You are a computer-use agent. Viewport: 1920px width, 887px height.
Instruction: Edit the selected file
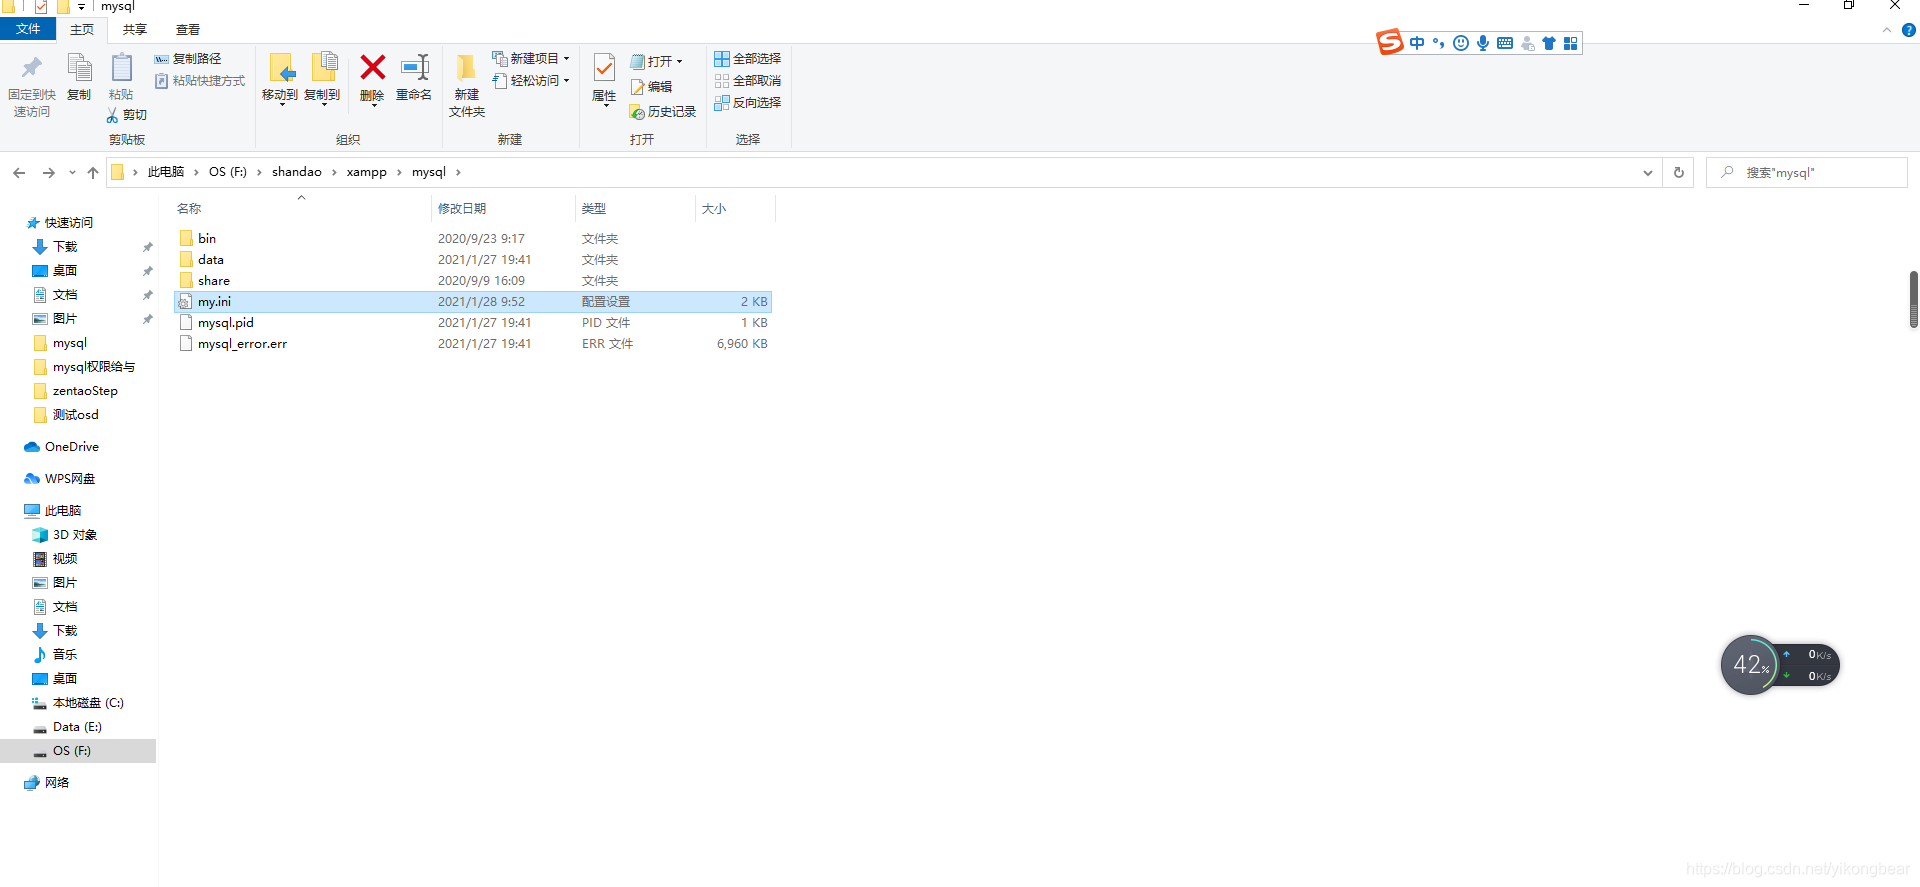pos(651,87)
